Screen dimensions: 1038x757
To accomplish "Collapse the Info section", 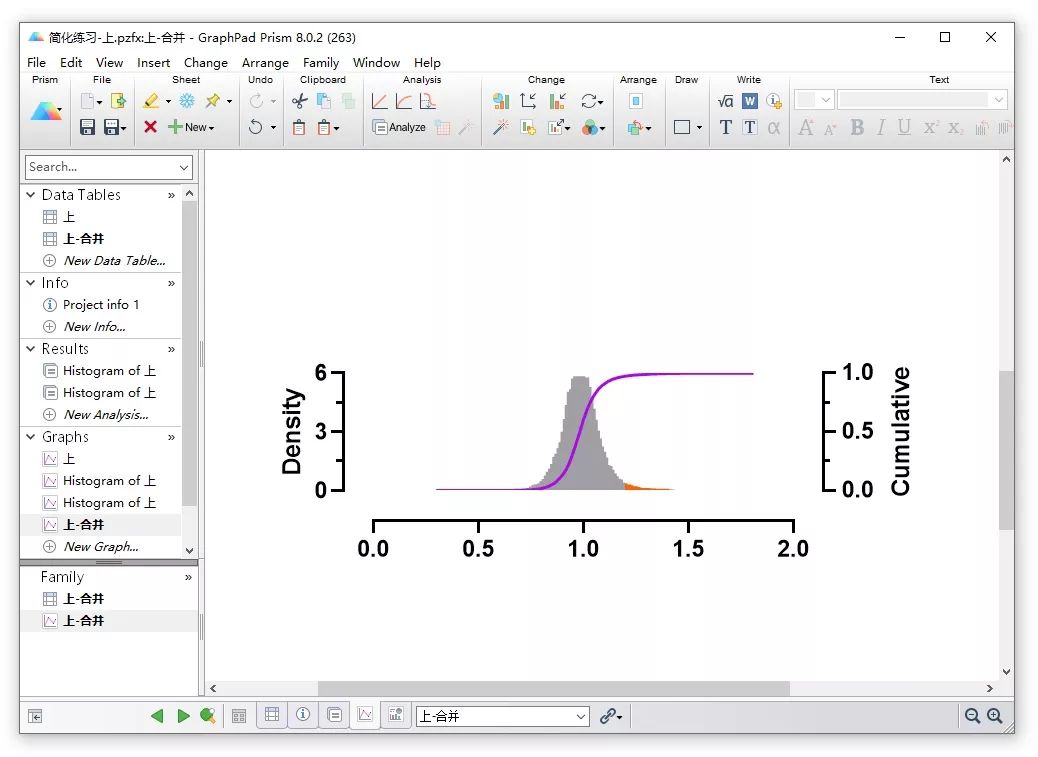I will (30, 283).
